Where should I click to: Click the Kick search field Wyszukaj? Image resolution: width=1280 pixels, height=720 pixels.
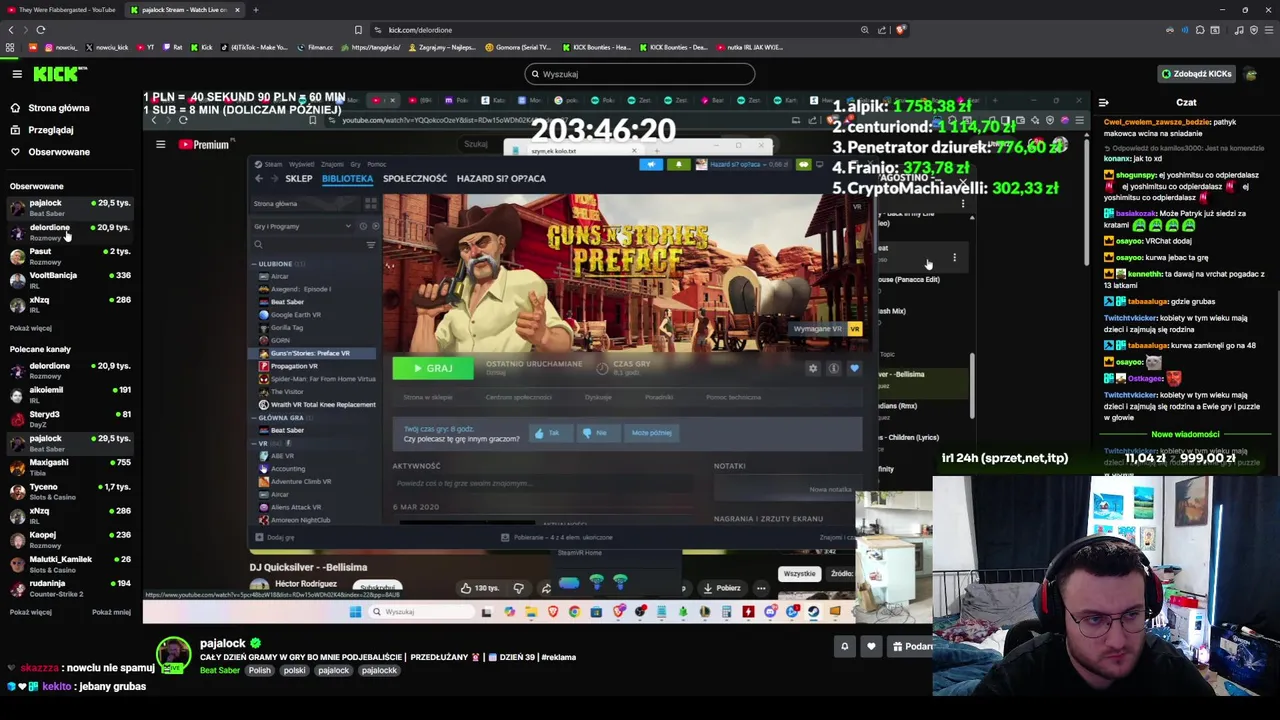coord(640,74)
